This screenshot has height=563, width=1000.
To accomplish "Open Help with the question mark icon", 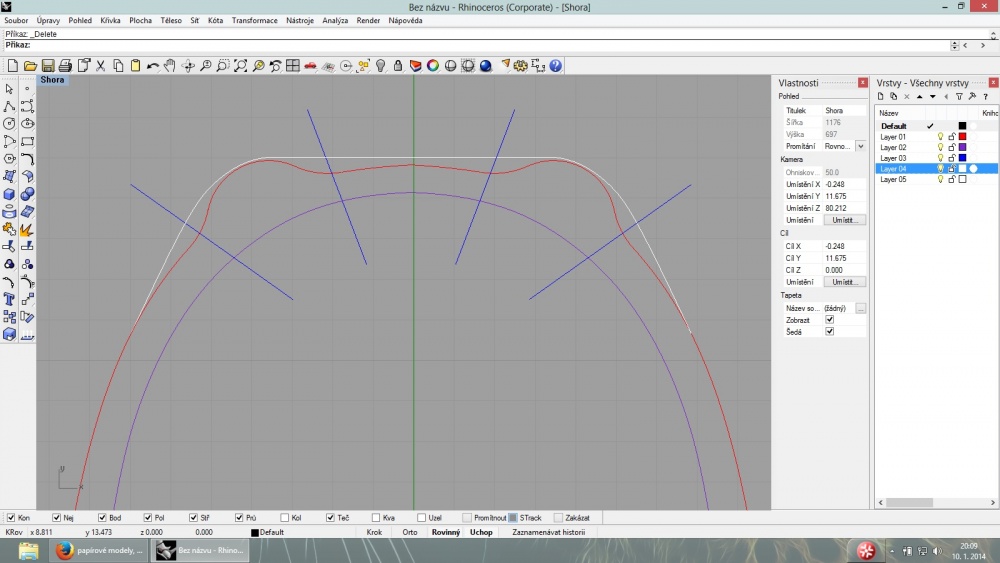I will (x=556, y=66).
